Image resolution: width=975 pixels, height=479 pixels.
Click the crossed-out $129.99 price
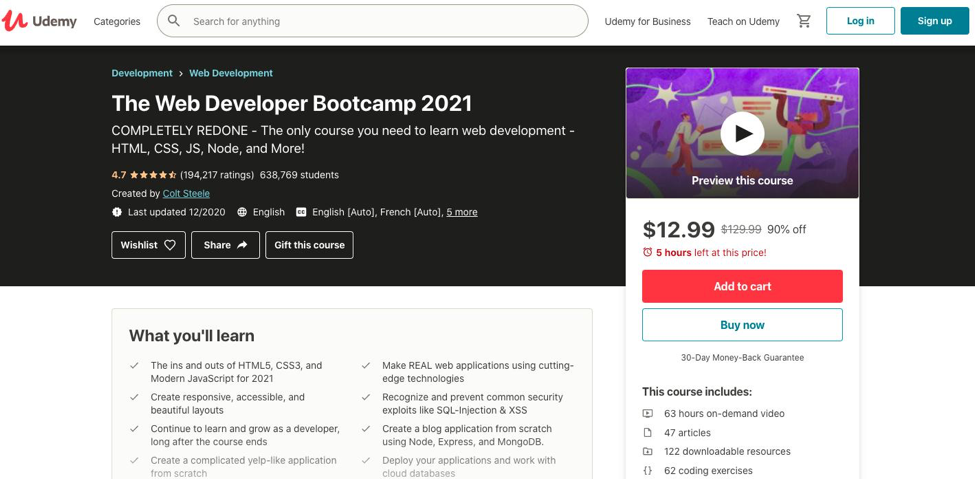741,230
